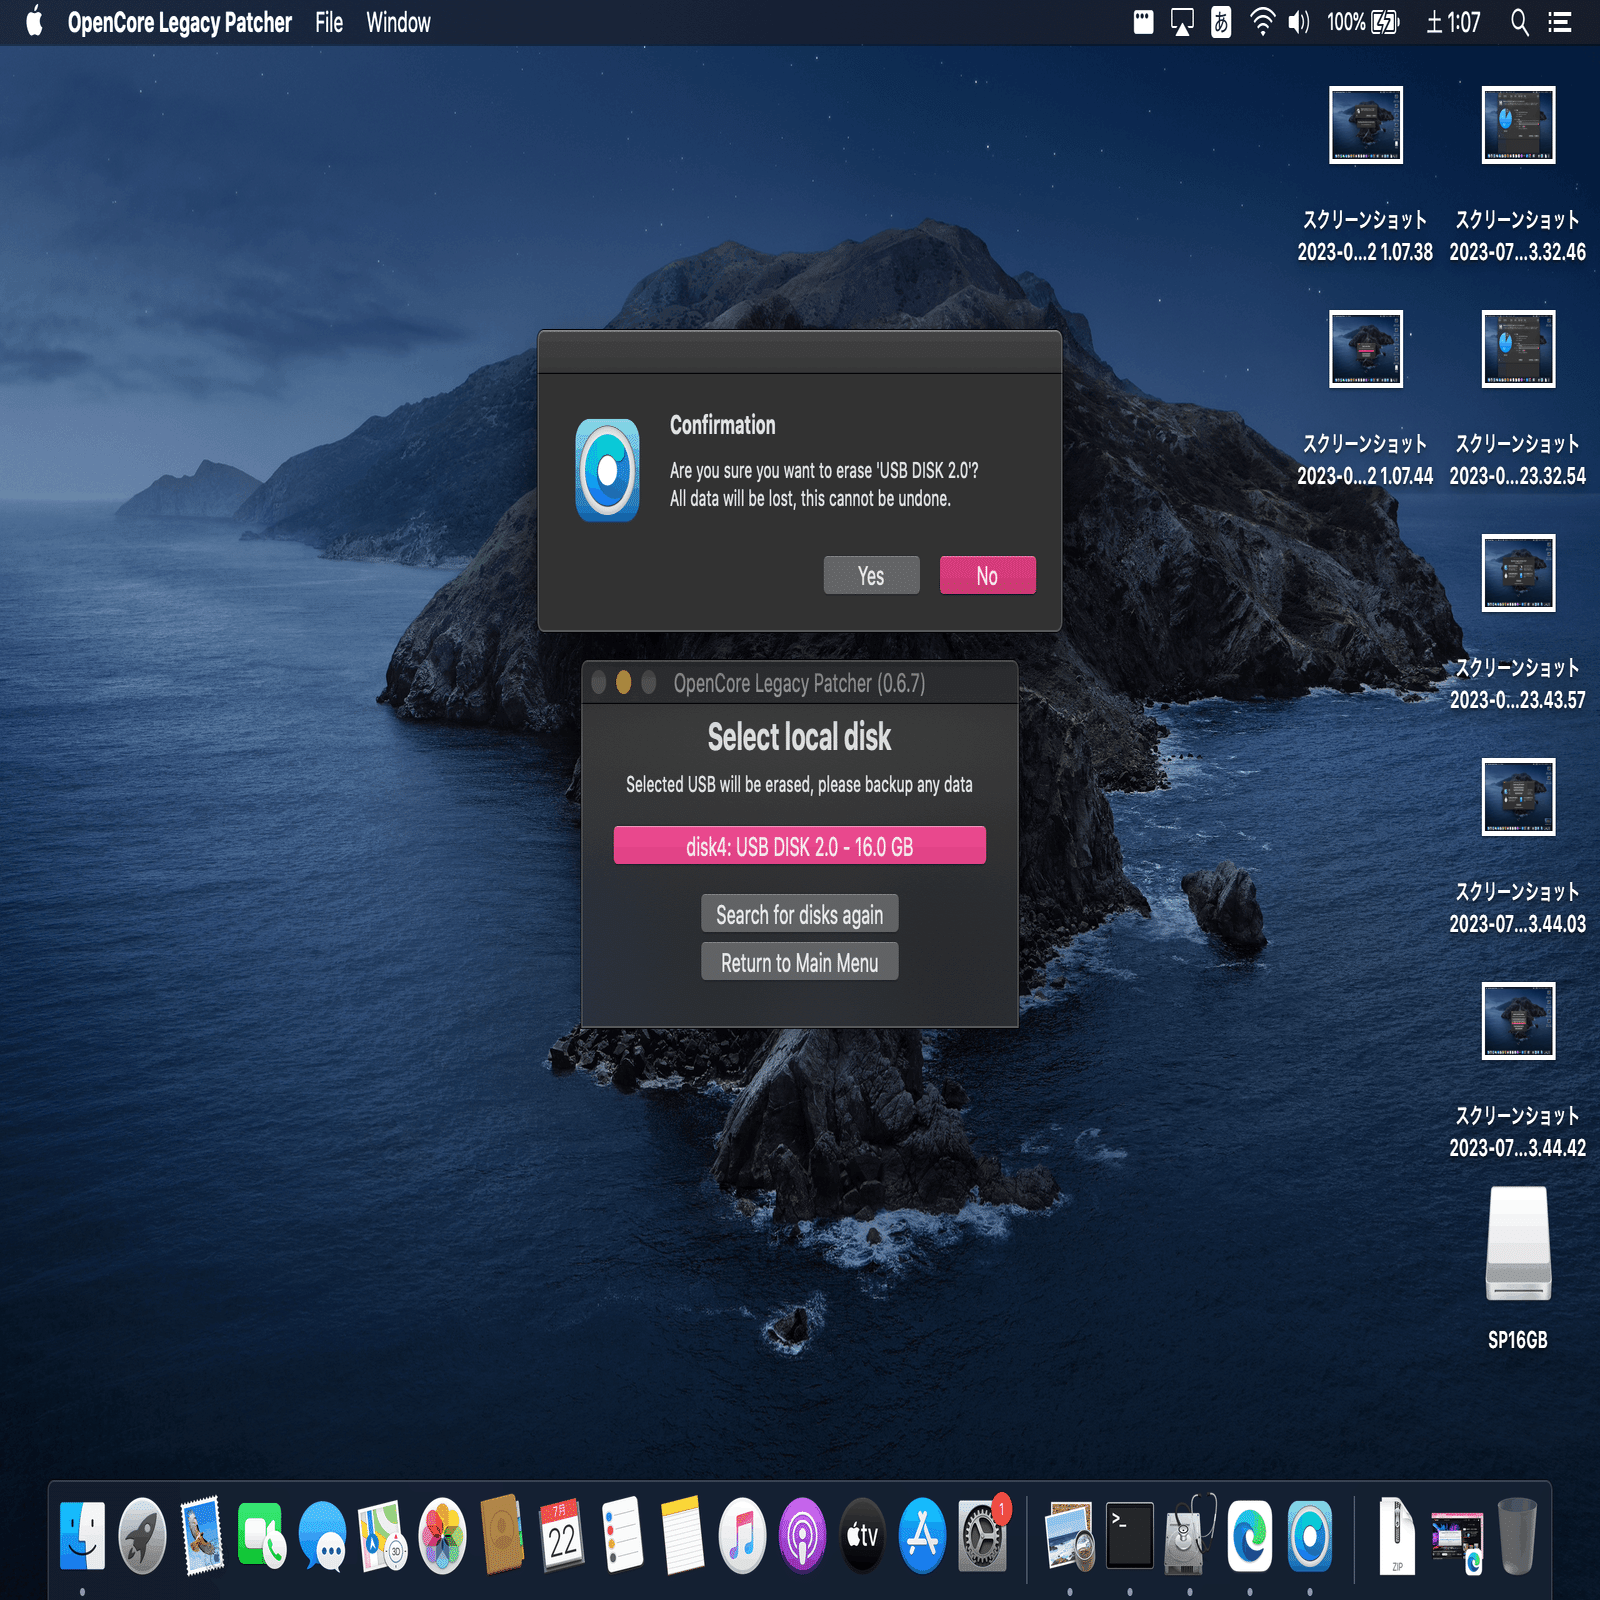This screenshot has height=1600, width=1600.
Task: Open the volume control in menu bar
Action: click(1299, 22)
